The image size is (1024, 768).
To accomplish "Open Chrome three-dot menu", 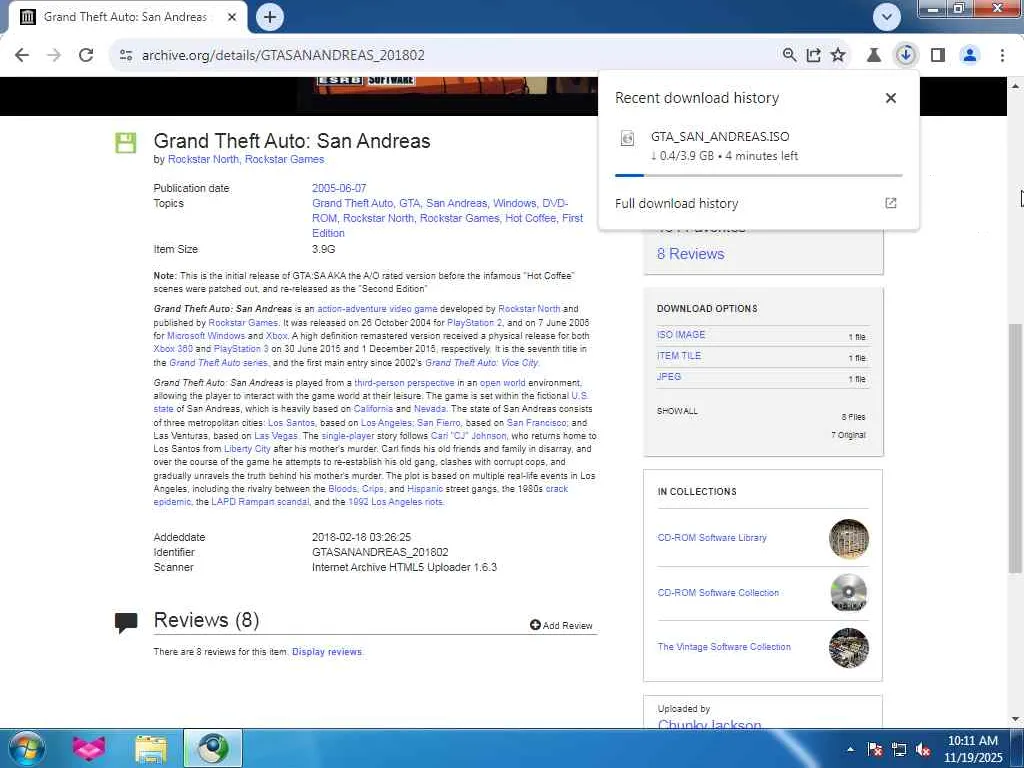I will click(x=1002, y=55).
